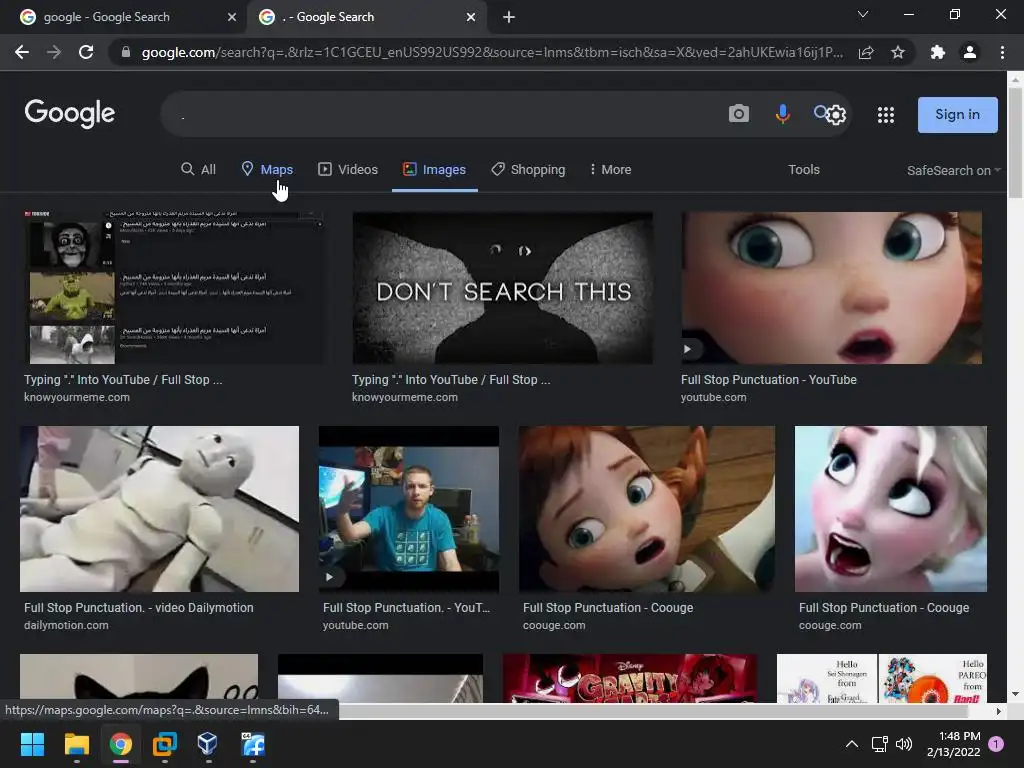Search by image with camera icon
Screen dimensions: 1024x768
(x=739, y=114)
